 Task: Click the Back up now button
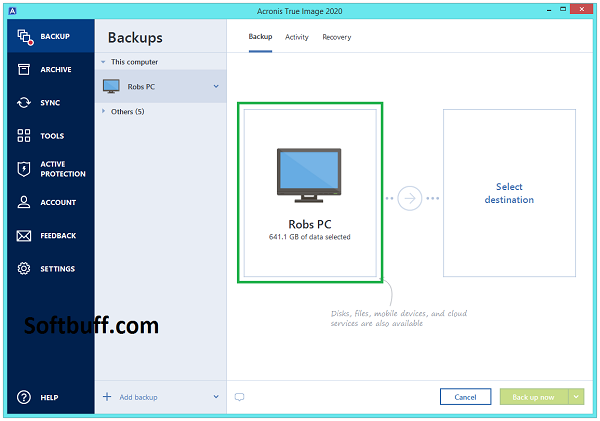[534, 397]
